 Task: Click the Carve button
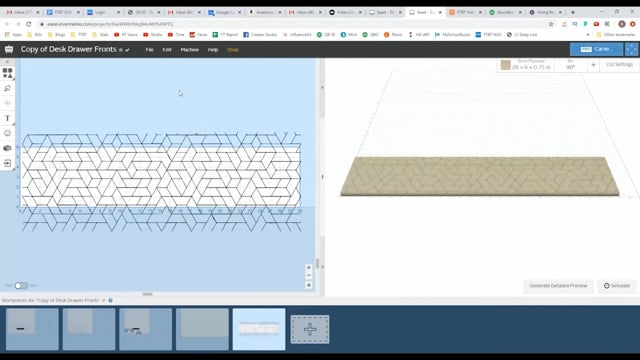click(596, 49)
